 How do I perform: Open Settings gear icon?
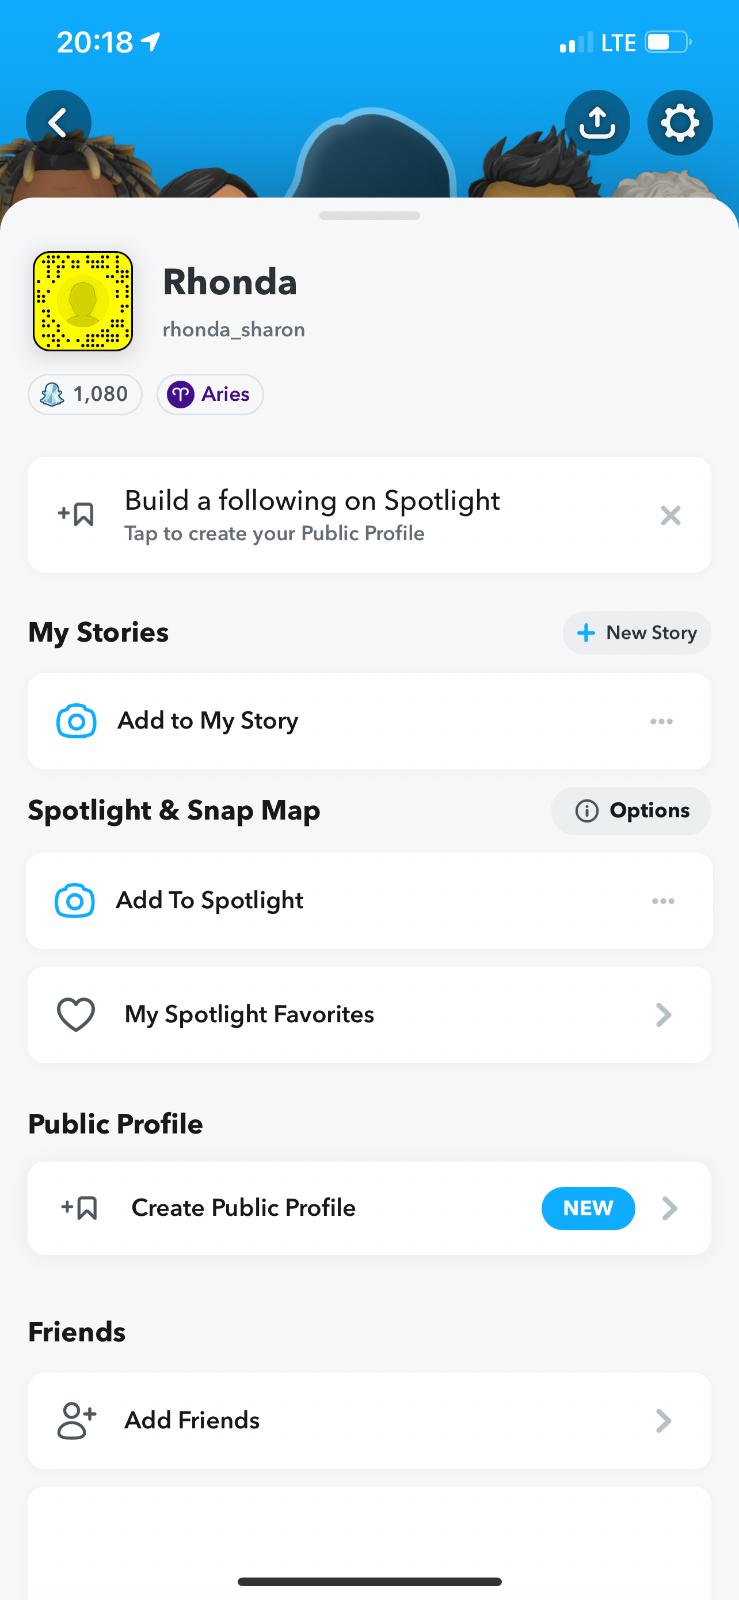(x=680, y=123)
